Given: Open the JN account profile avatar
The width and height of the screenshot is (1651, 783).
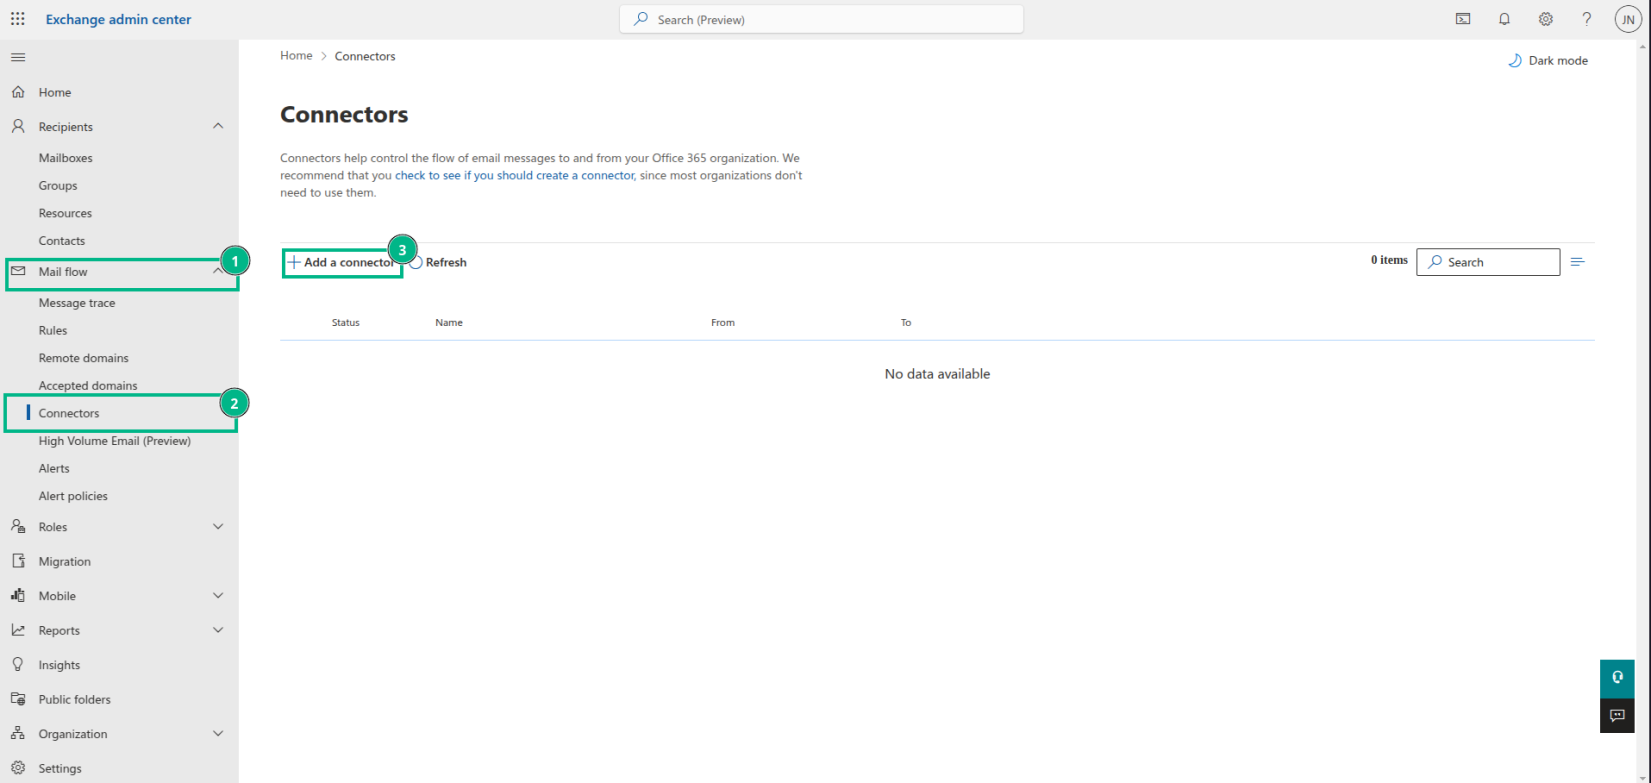Looking at the screenshot, I should (x=1628, y=19).
